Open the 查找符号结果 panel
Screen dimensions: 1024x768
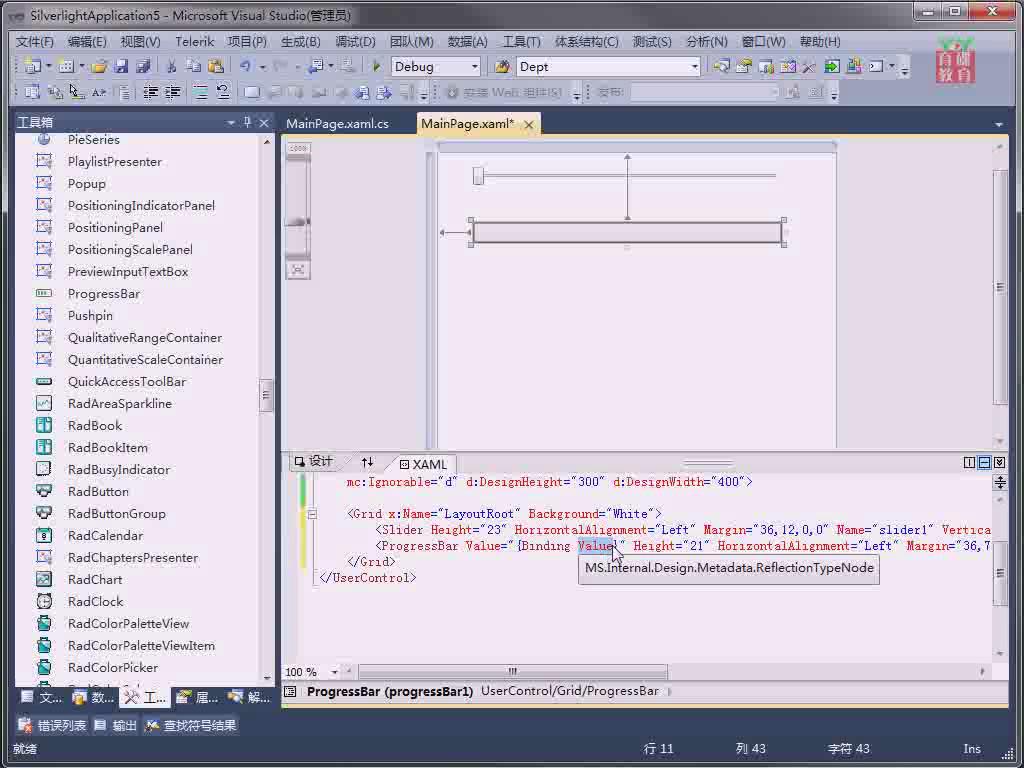point(191,726)
